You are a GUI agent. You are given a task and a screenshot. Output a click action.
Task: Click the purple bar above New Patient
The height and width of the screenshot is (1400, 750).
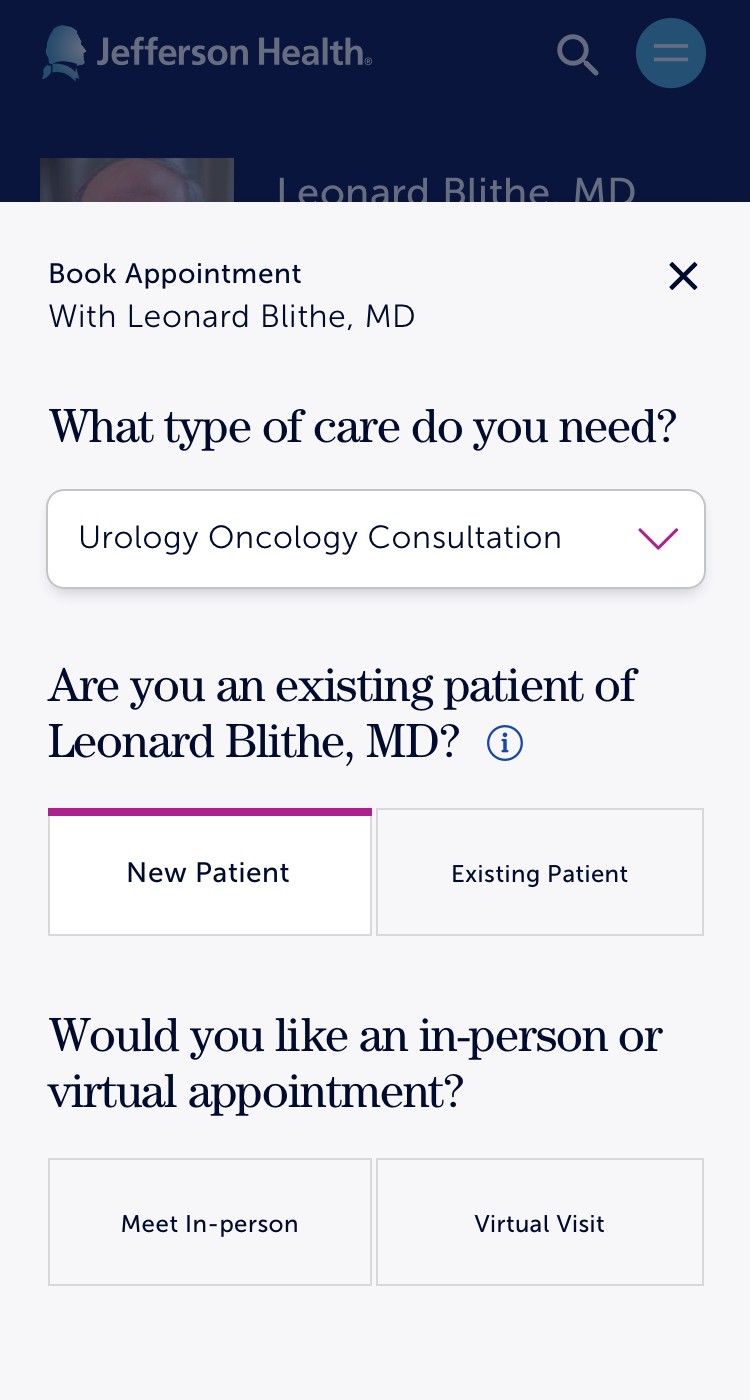210,812
